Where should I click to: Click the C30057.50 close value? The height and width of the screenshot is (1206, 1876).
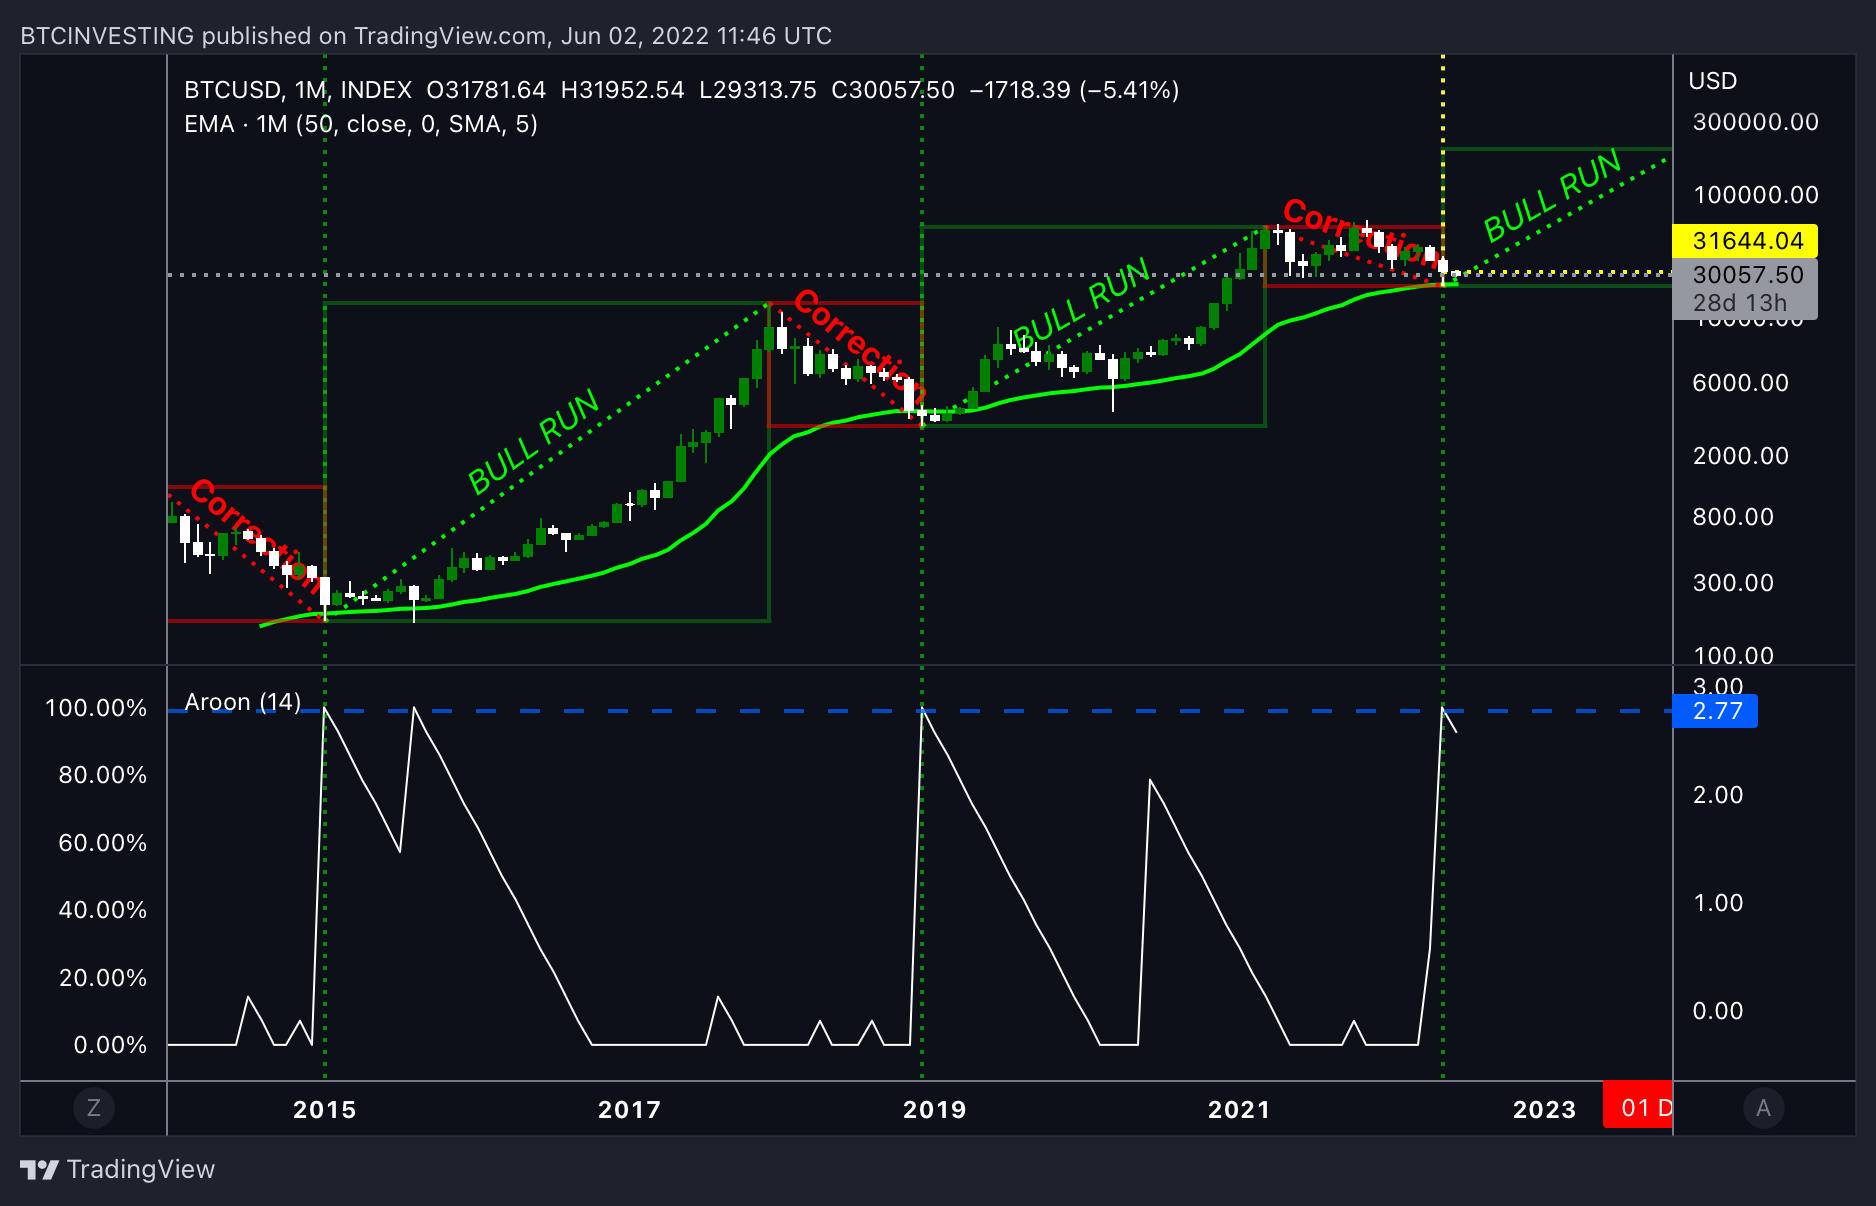(893, 90)
